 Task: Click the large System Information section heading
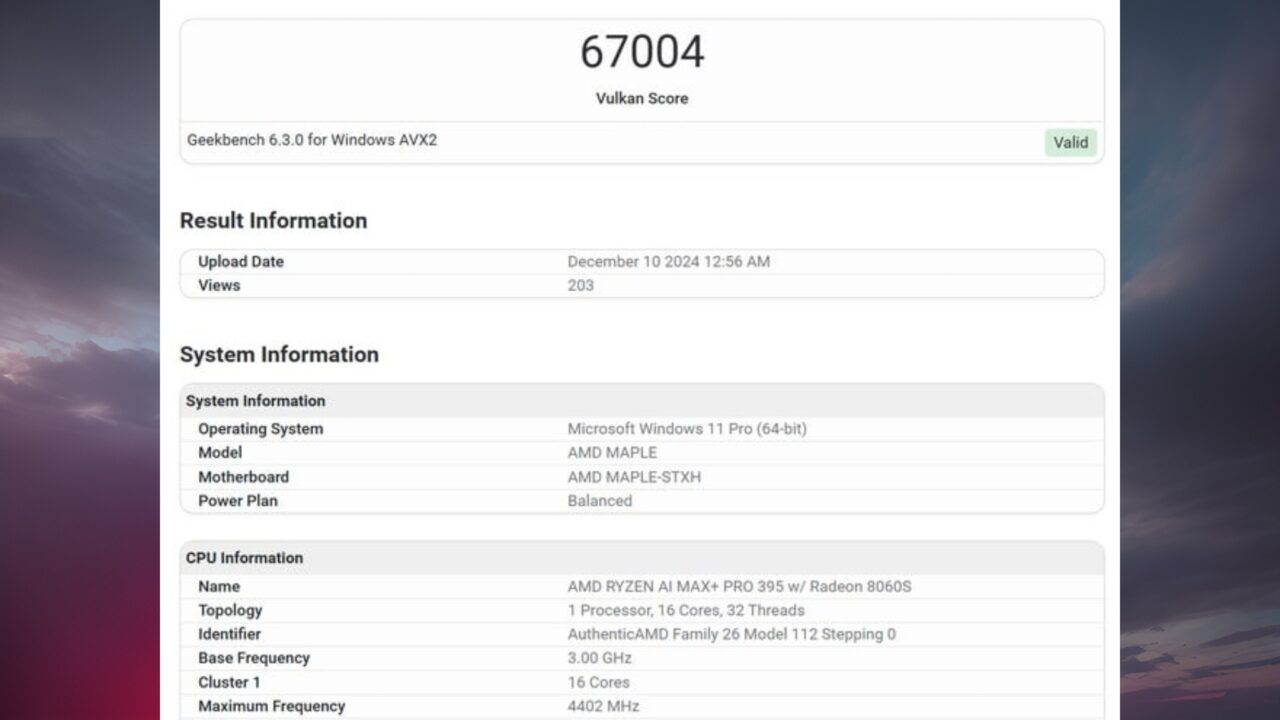[279, 354]
